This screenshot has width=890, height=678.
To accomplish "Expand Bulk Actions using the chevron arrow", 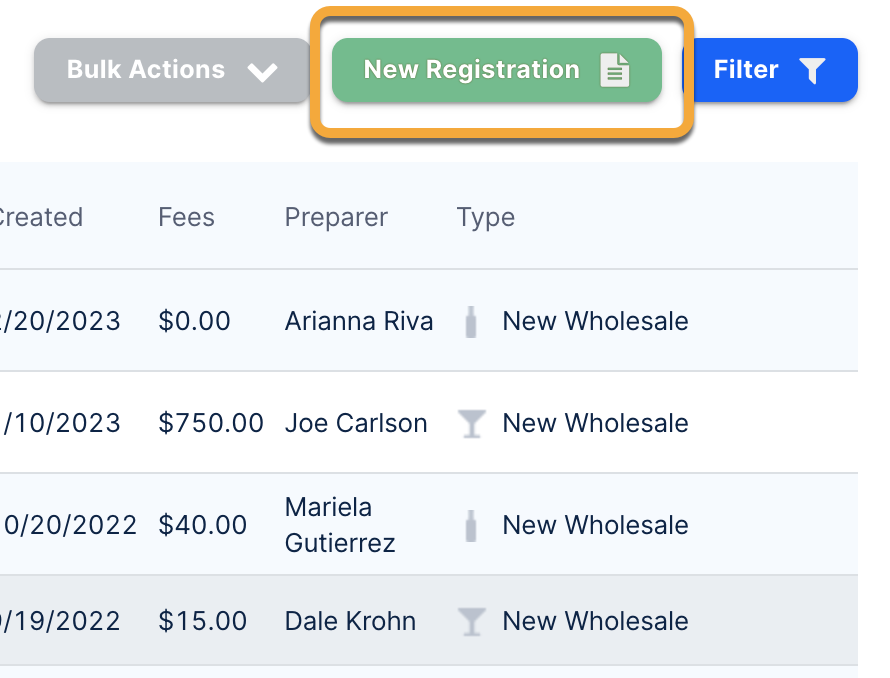I will 262,72.
